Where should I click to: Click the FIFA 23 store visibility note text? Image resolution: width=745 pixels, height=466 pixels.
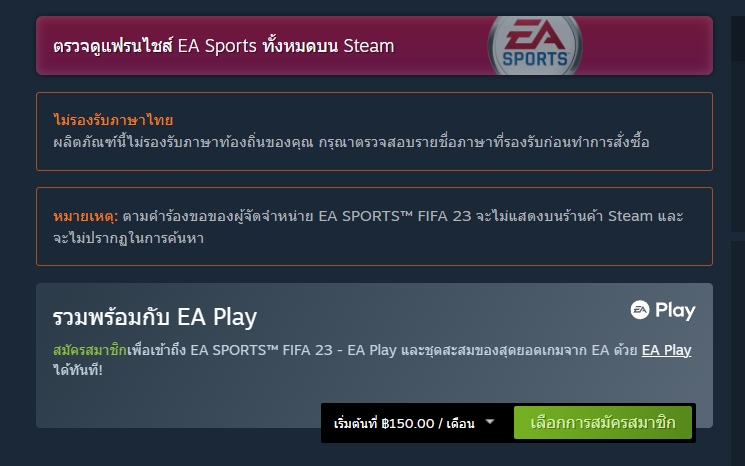click(368, 227)
